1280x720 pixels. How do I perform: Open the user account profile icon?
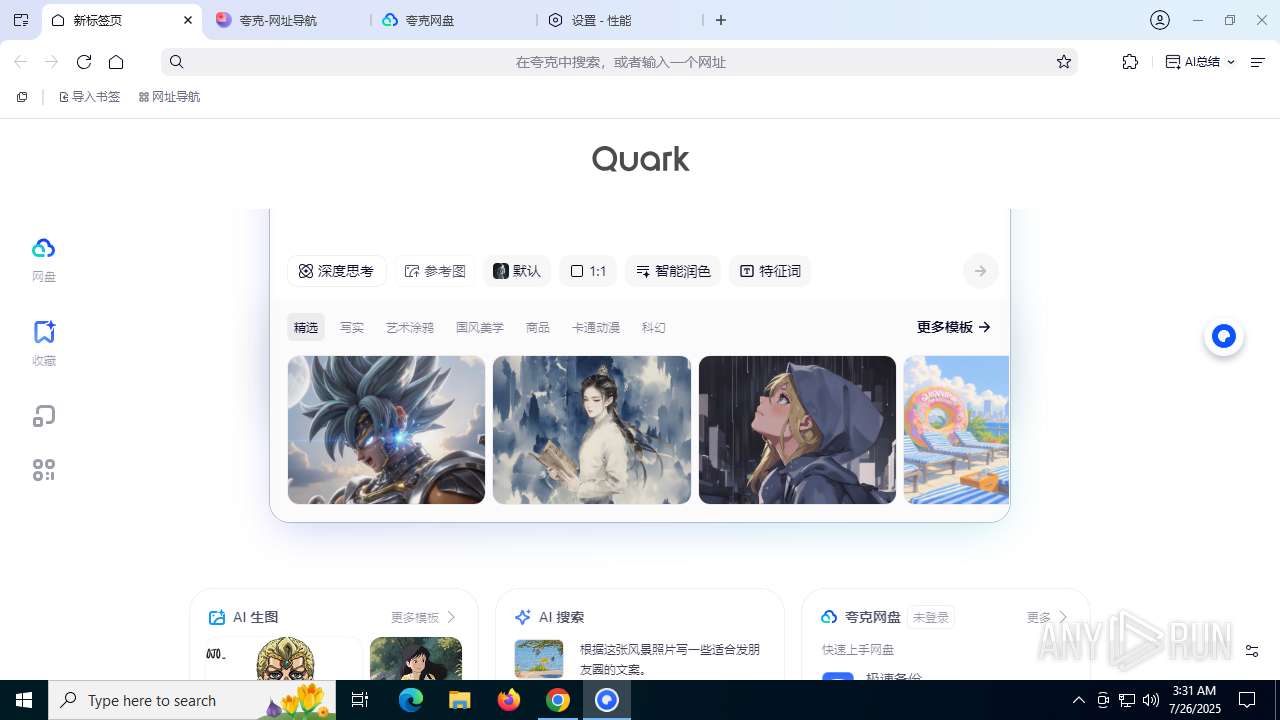pyautogui.click(x=1160, y=20)
